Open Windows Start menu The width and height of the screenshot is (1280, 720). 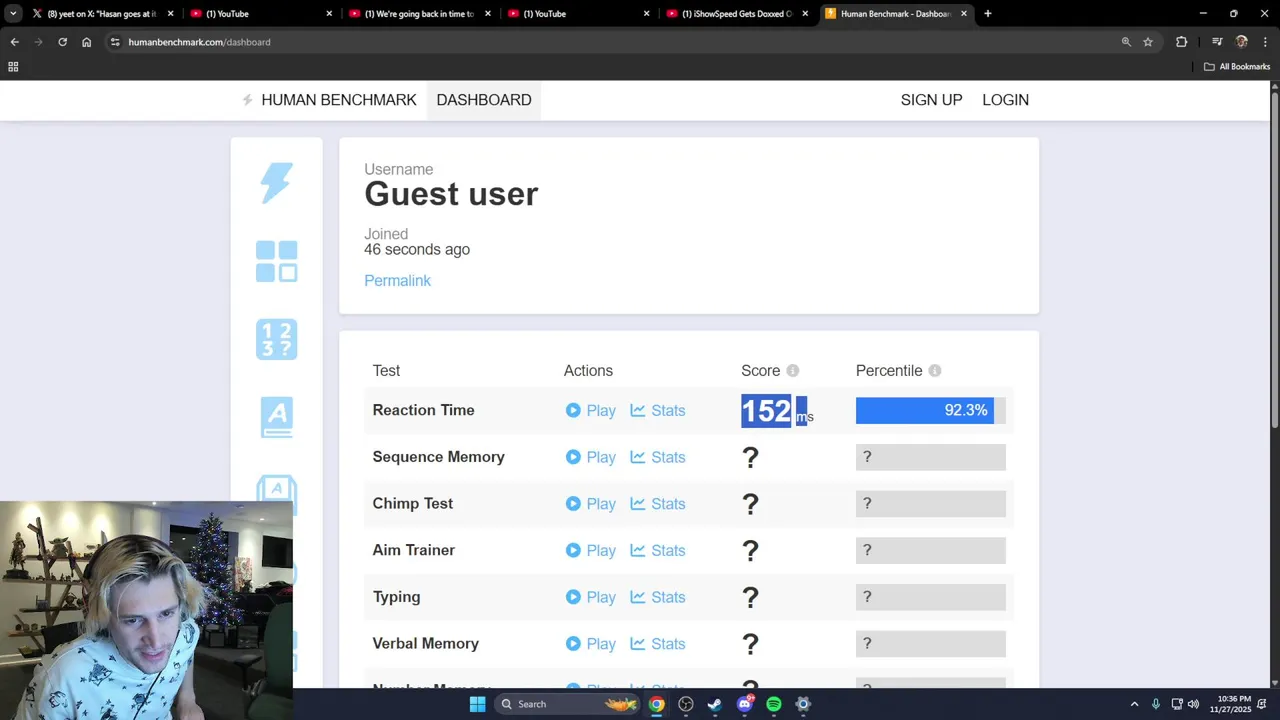pyautogui.click(x=478, y=704)
